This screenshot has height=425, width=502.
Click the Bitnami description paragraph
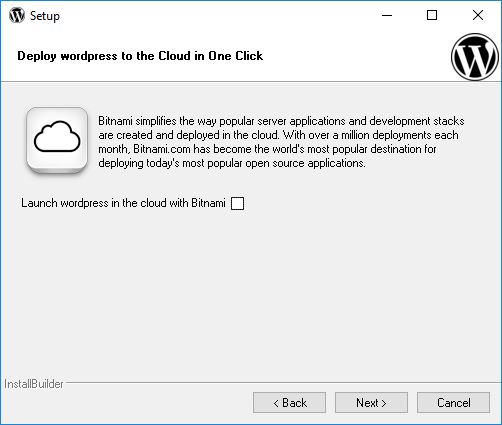click(x=281, y=142)
